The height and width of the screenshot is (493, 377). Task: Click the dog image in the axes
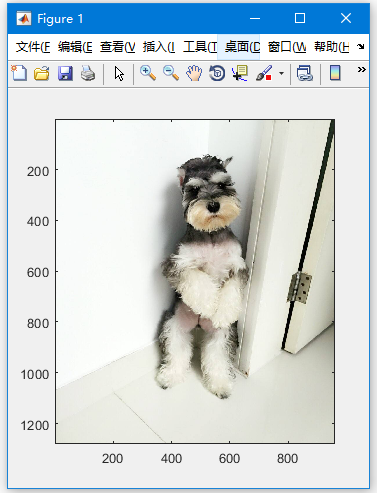pos(195,281)
